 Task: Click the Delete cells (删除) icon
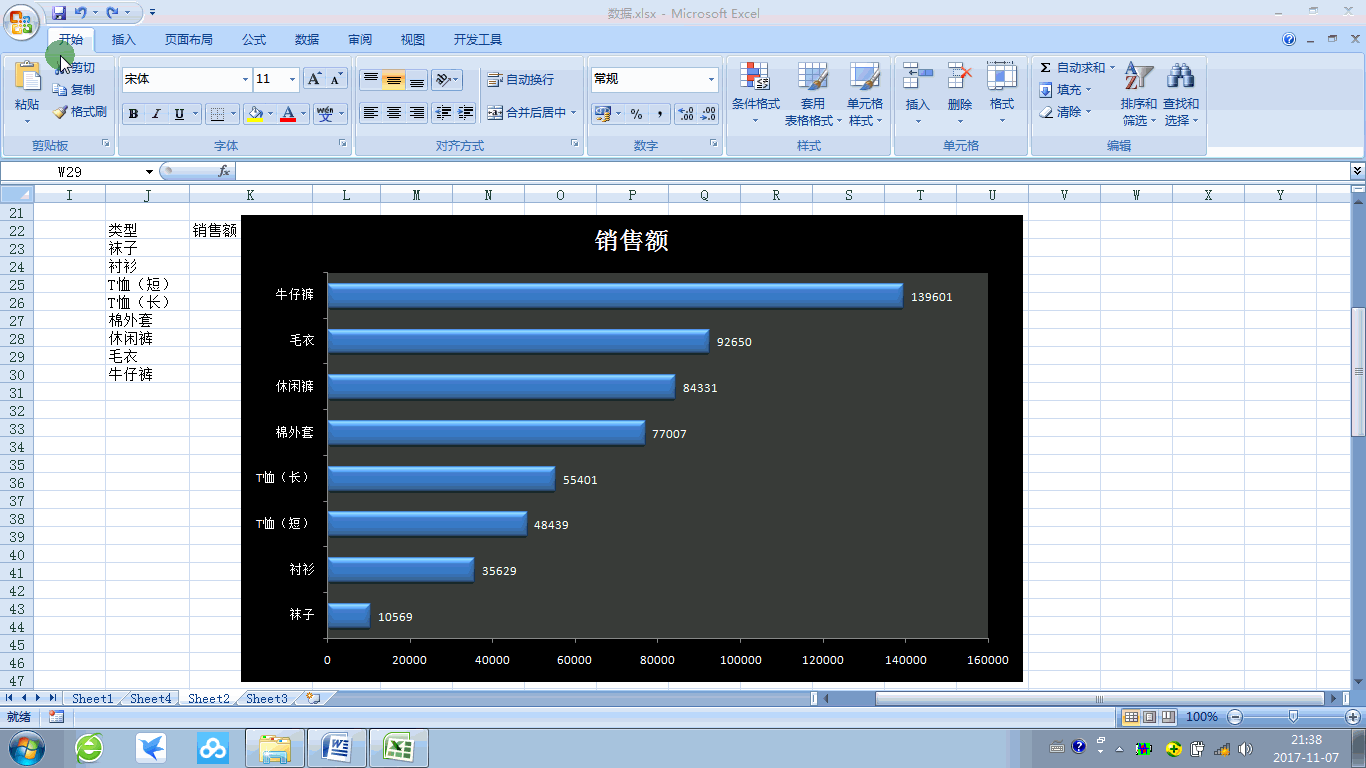tap(960, 77)
